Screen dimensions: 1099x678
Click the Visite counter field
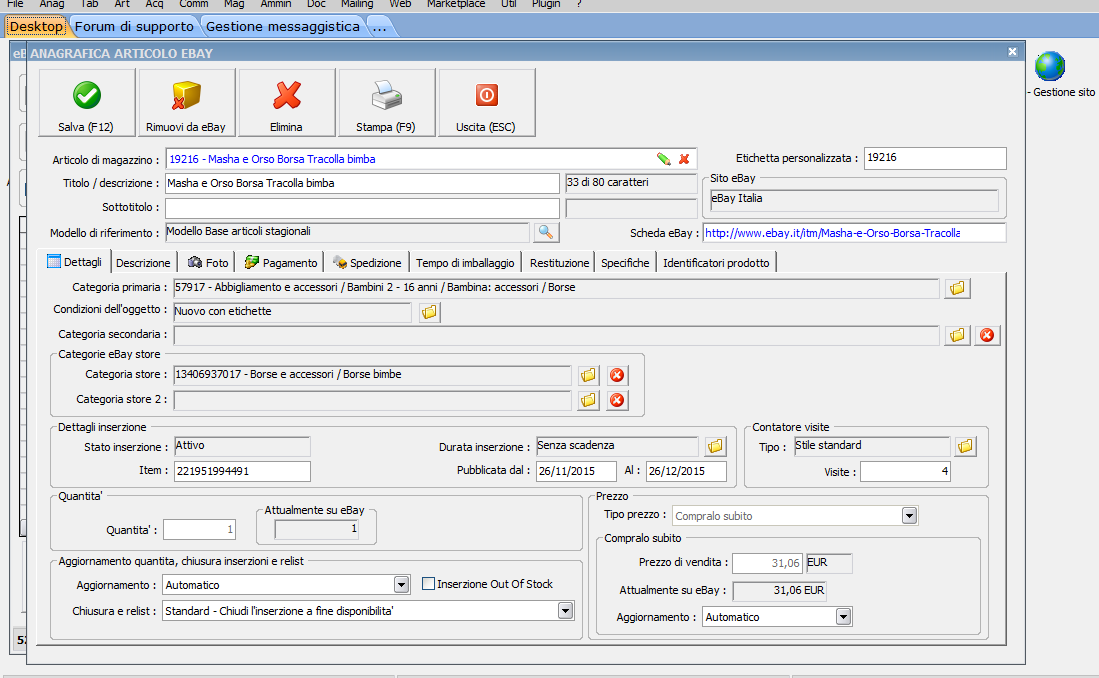coord(905,471)
